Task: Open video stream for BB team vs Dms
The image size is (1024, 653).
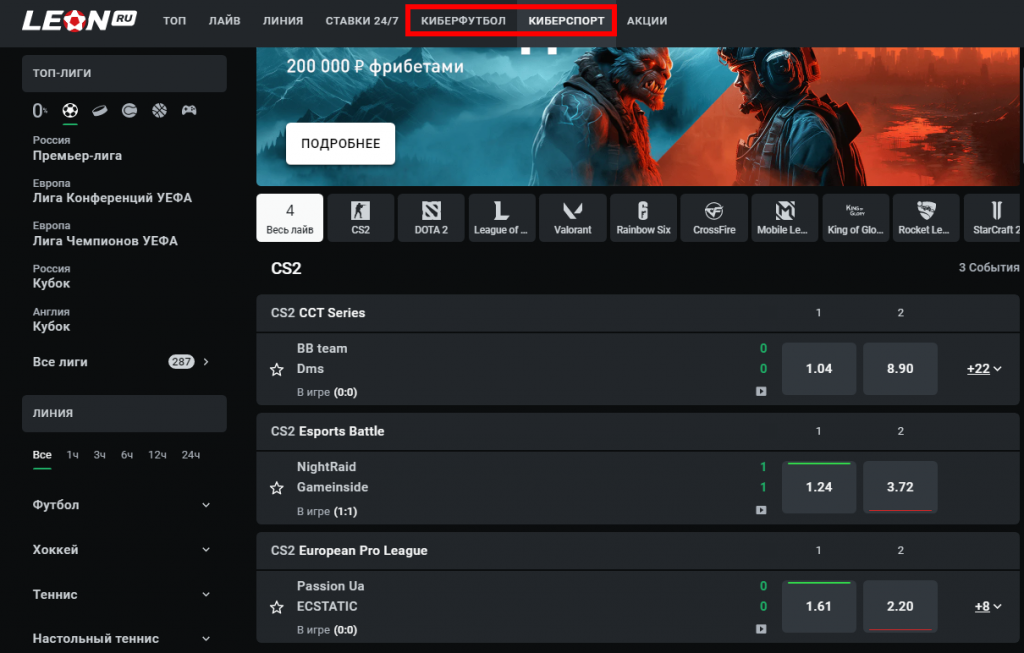Action: tap(761, 392)
